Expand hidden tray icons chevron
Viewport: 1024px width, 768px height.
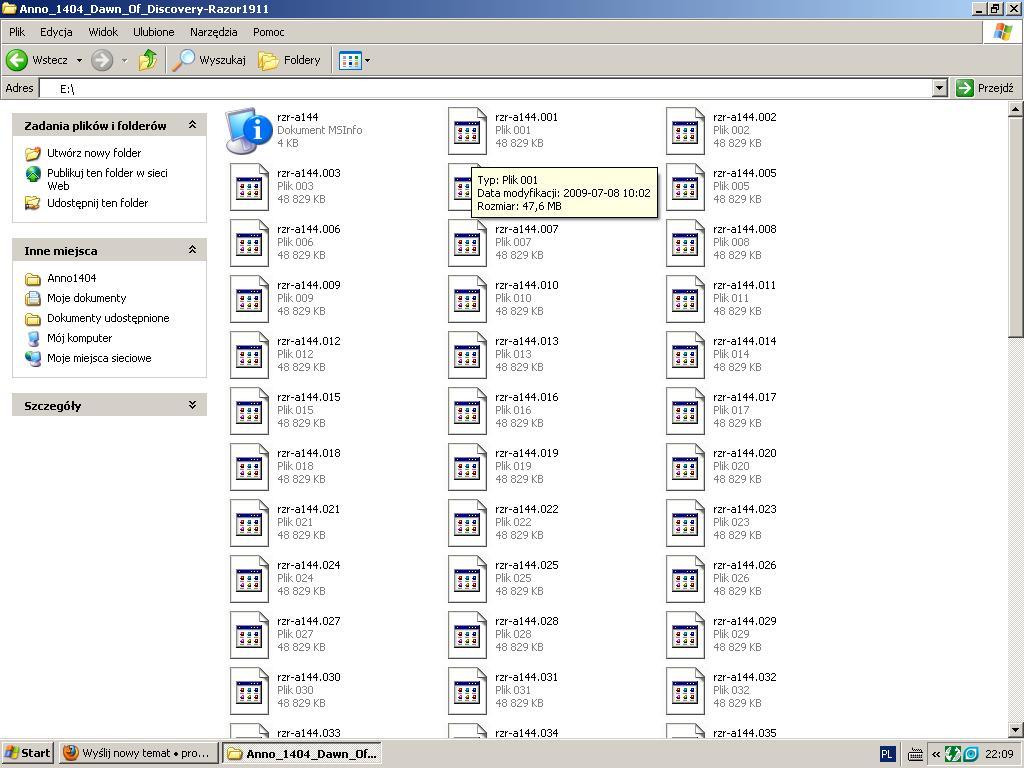coord(936,754)
